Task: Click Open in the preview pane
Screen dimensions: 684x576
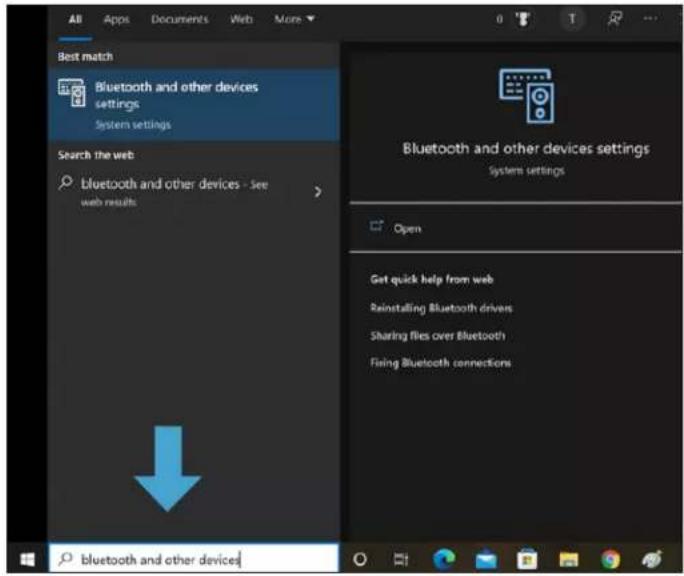Action: click(407, 229)
